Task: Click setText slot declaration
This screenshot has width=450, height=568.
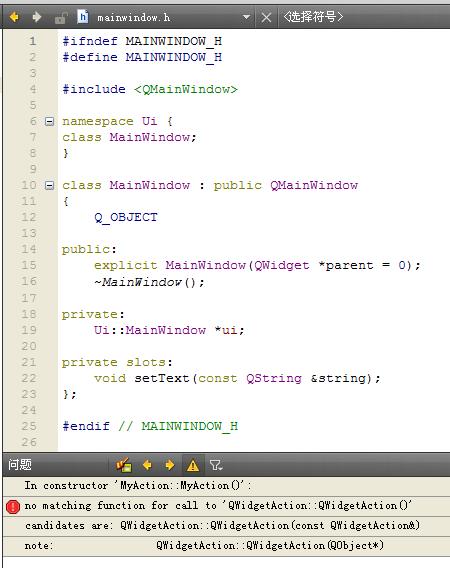Action: (x=237, y=379)
